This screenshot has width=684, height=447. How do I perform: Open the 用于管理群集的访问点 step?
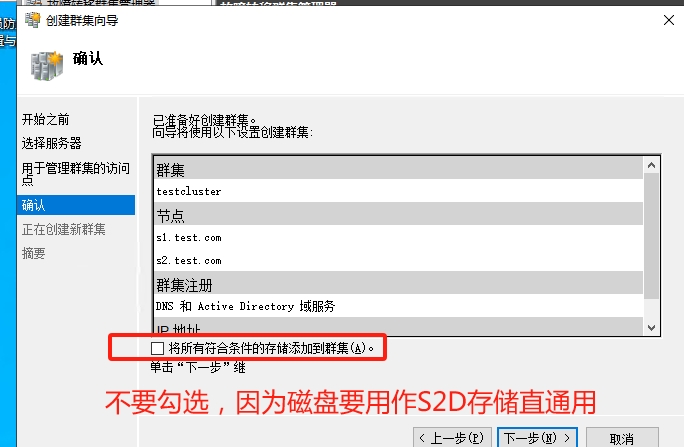76,174
